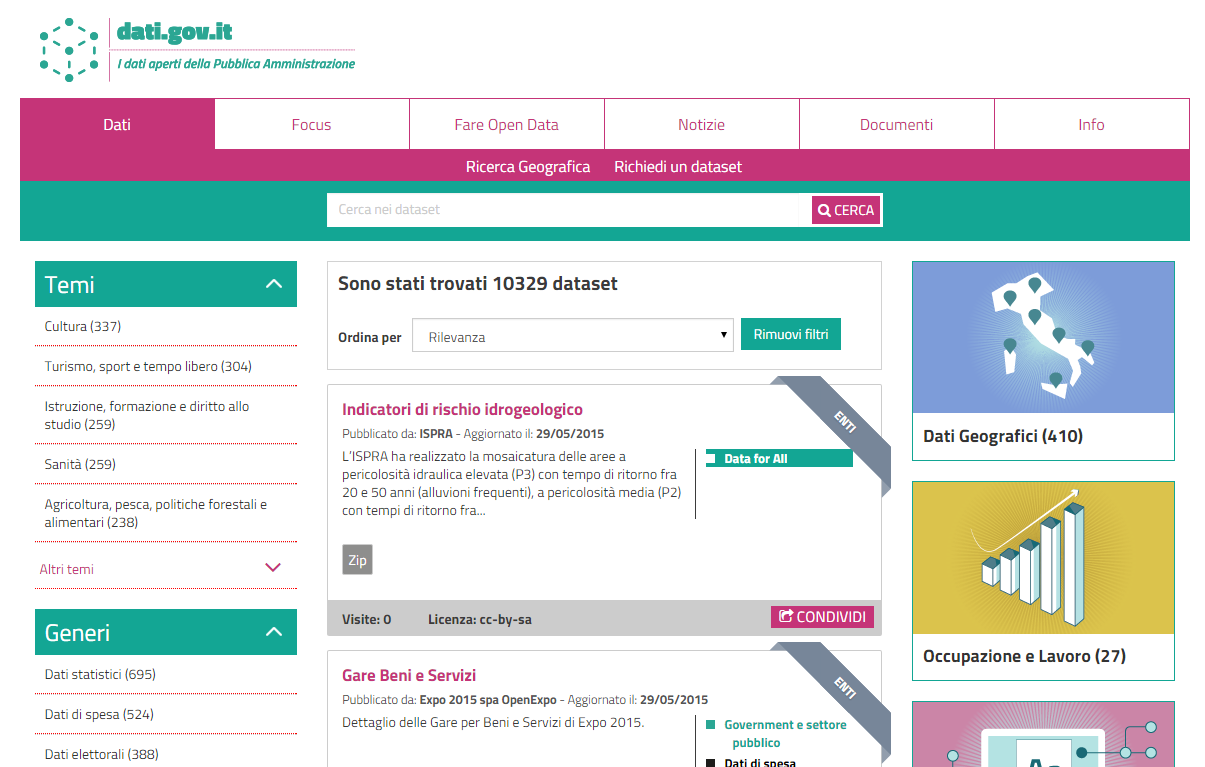The image size is (1205, 767).
Task: Filter by Cultura (337) theme
Action: point(83,326)
